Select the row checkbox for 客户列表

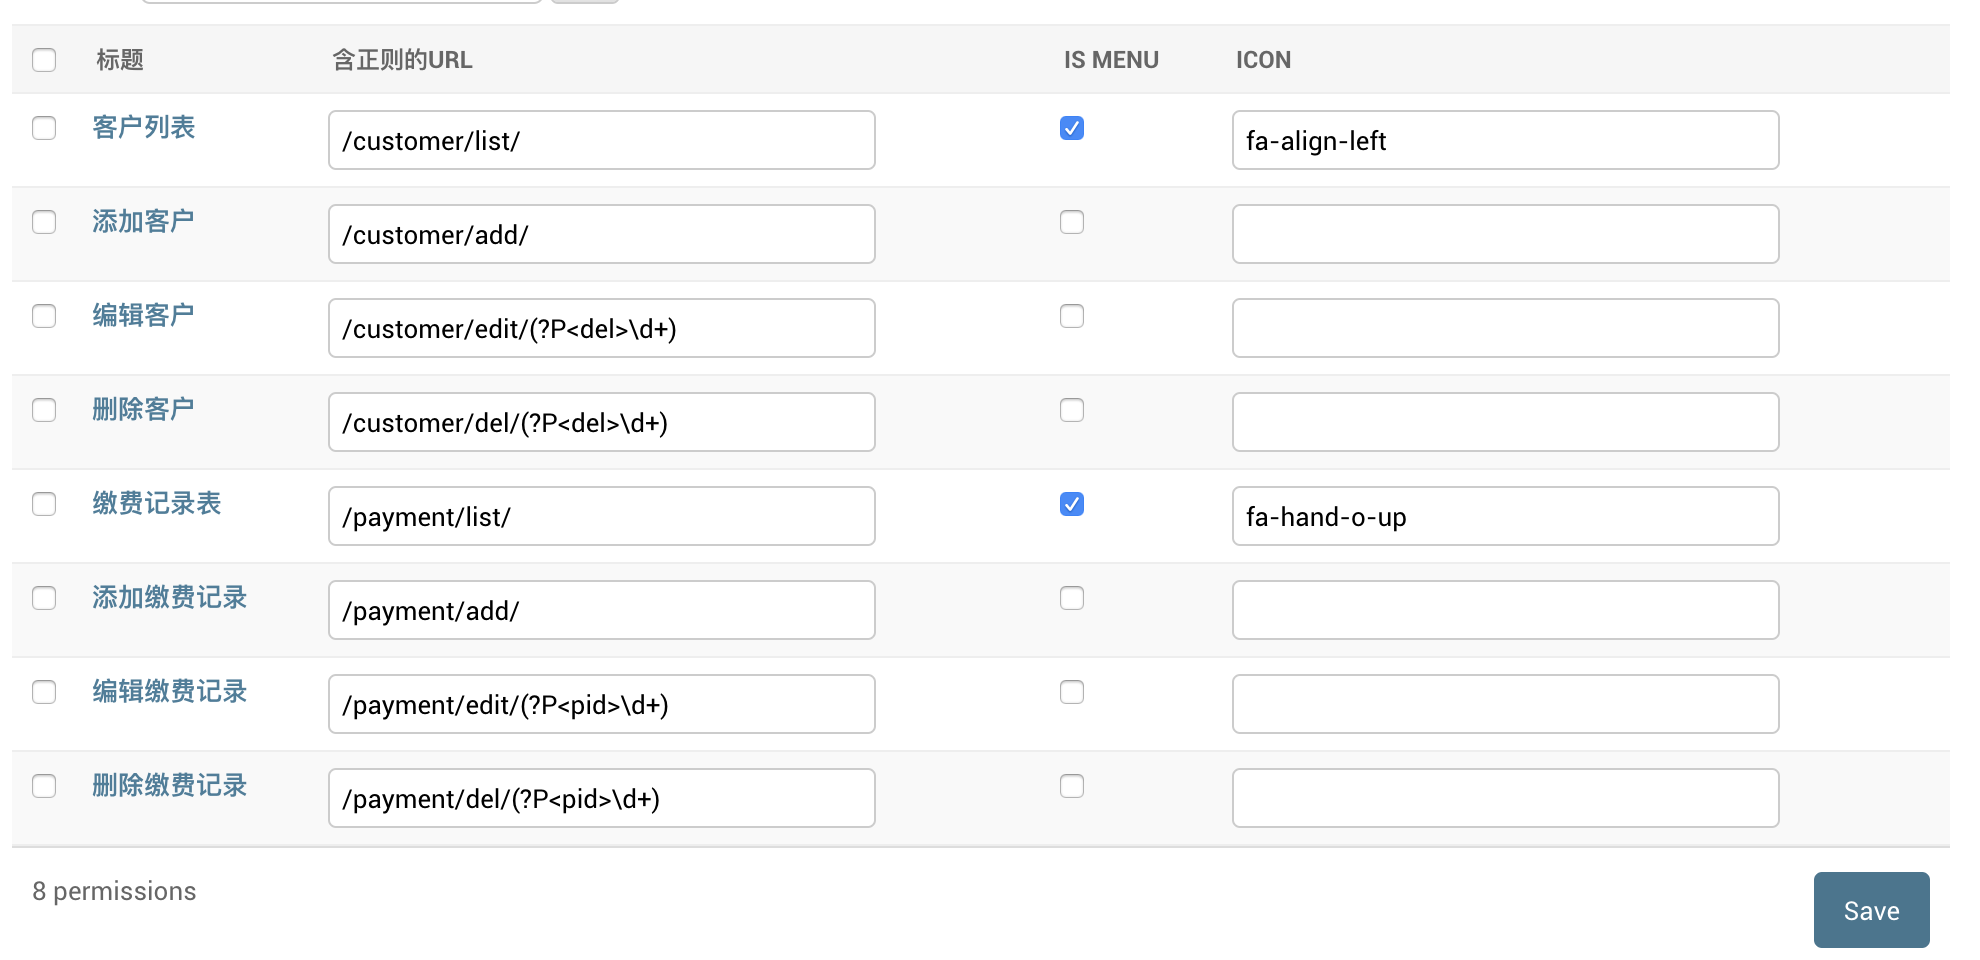point(44,128)
